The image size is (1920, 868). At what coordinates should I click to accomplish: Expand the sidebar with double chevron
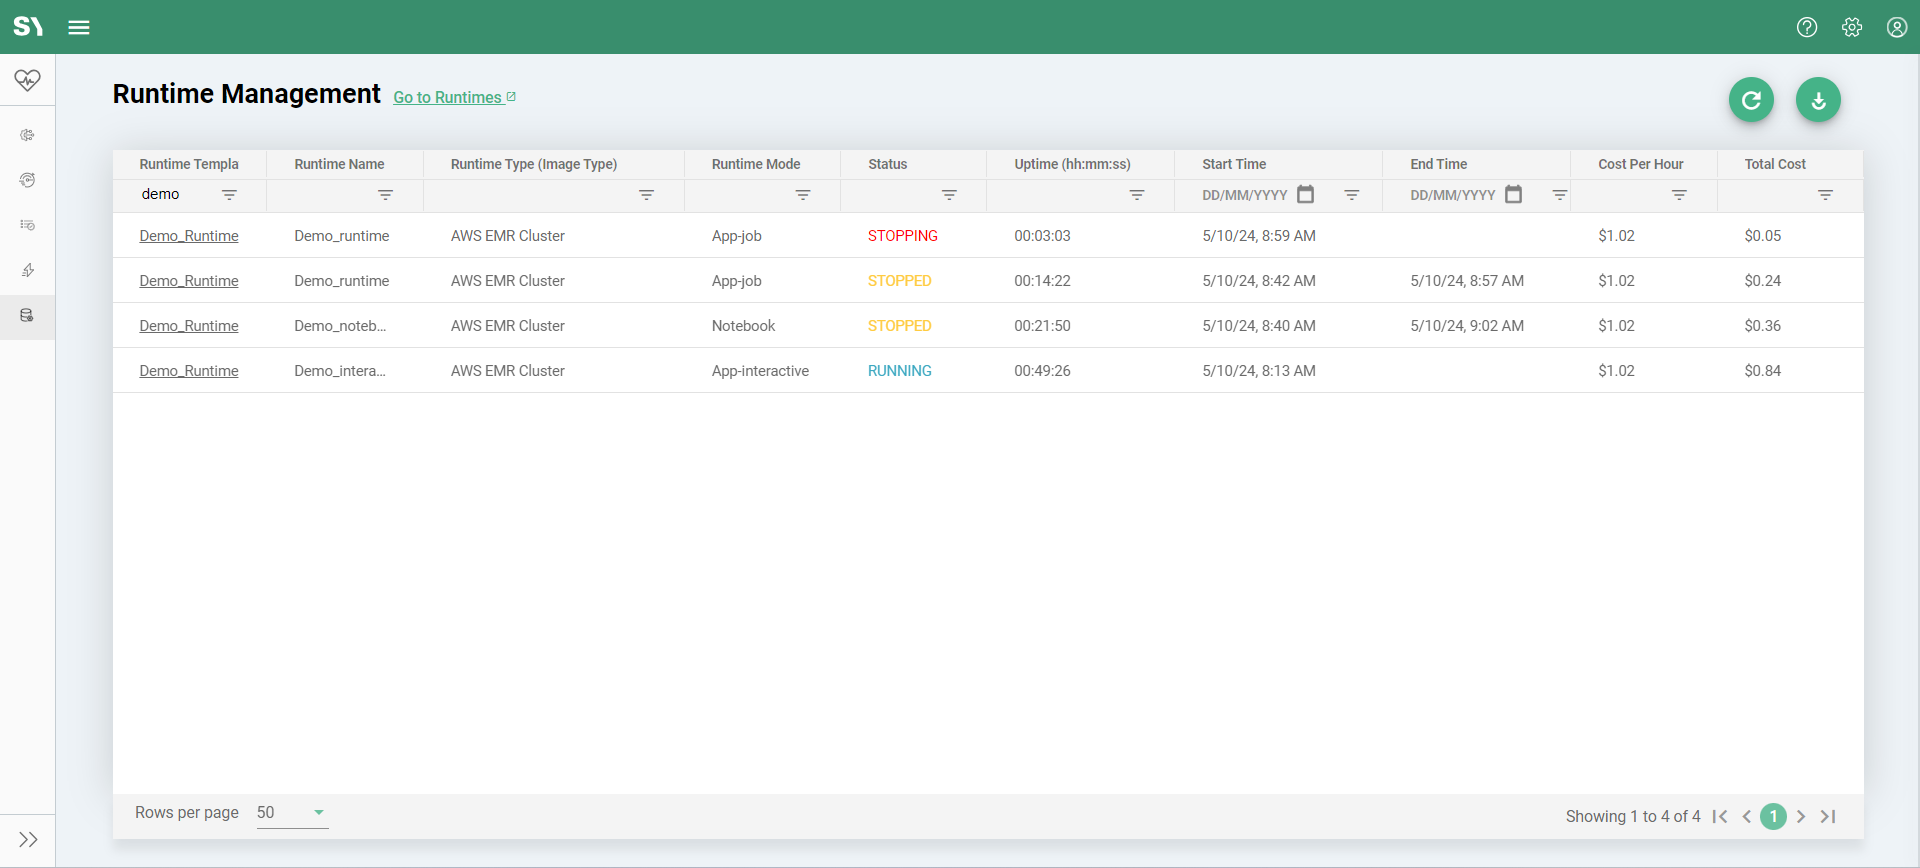coord(28,839)
